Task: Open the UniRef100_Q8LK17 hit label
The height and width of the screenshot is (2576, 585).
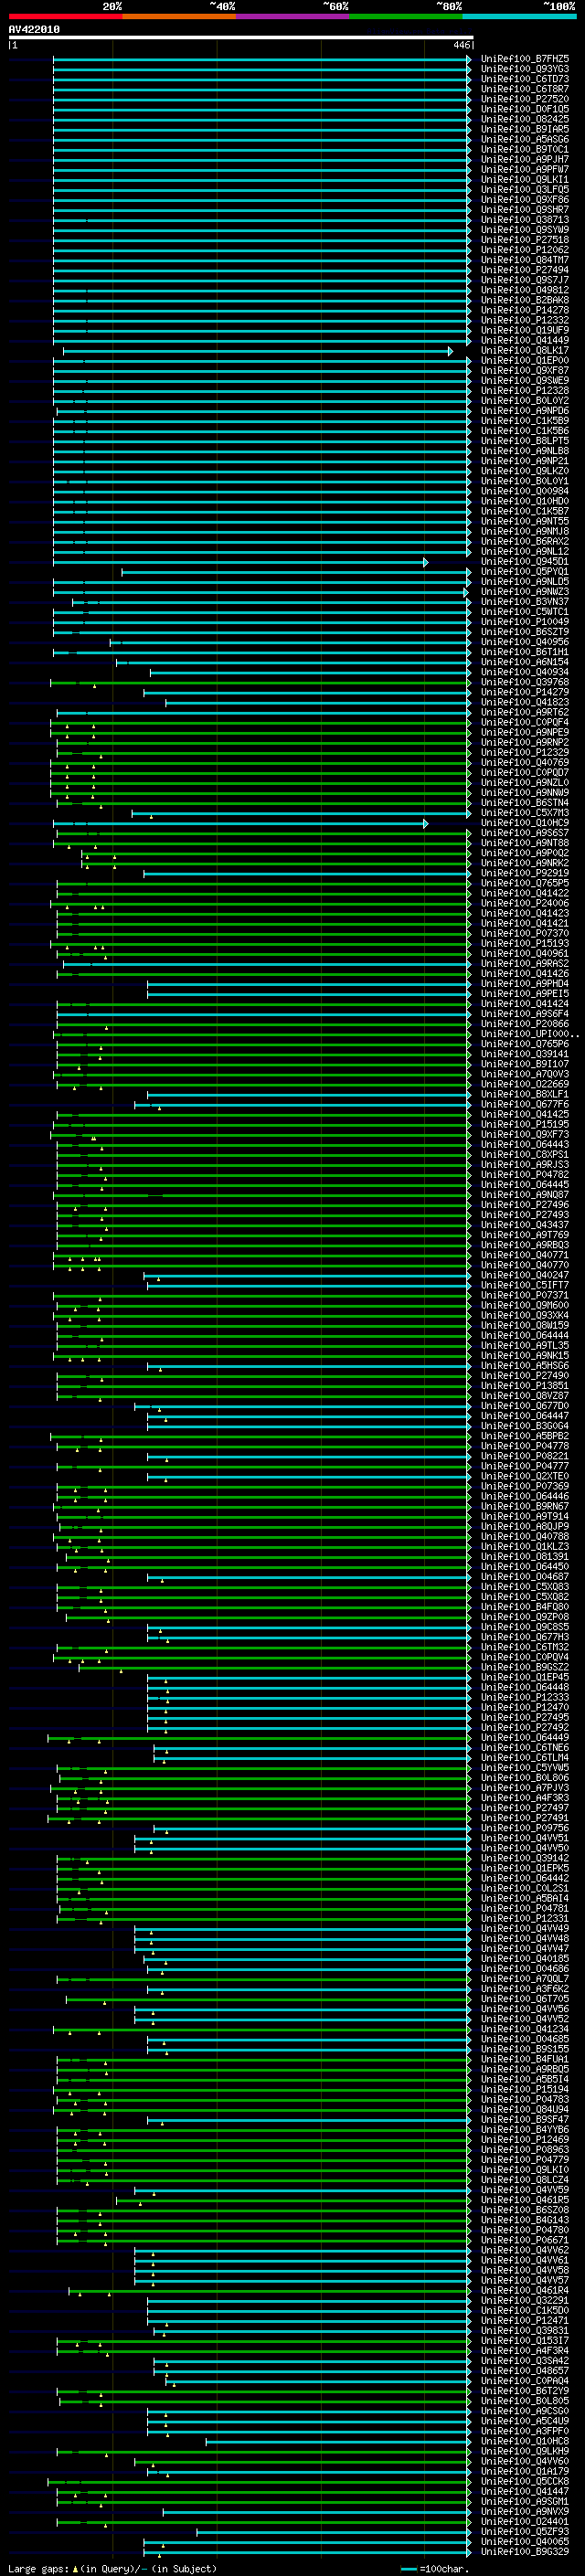Action: 524,351
